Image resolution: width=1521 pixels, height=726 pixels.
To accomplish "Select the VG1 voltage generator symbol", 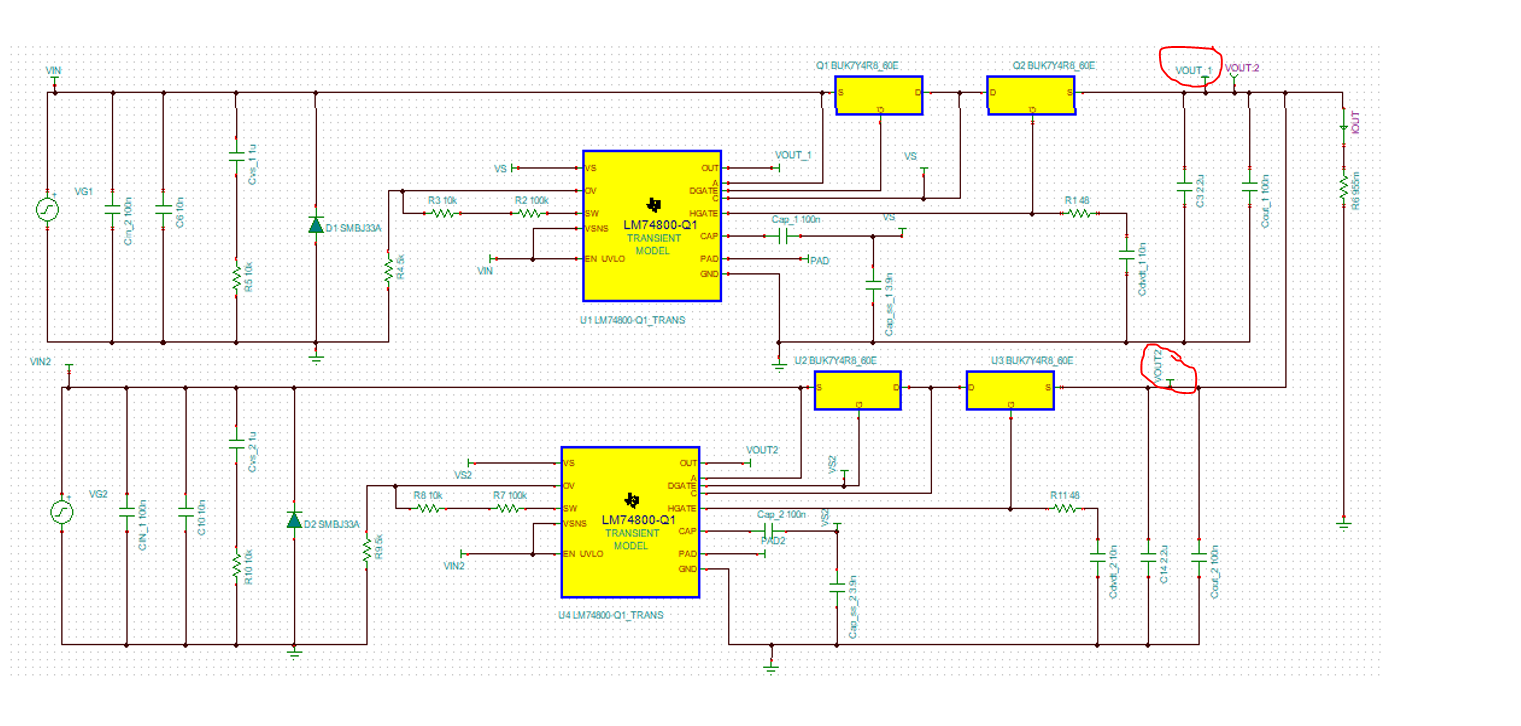I will tap(47, 209).
